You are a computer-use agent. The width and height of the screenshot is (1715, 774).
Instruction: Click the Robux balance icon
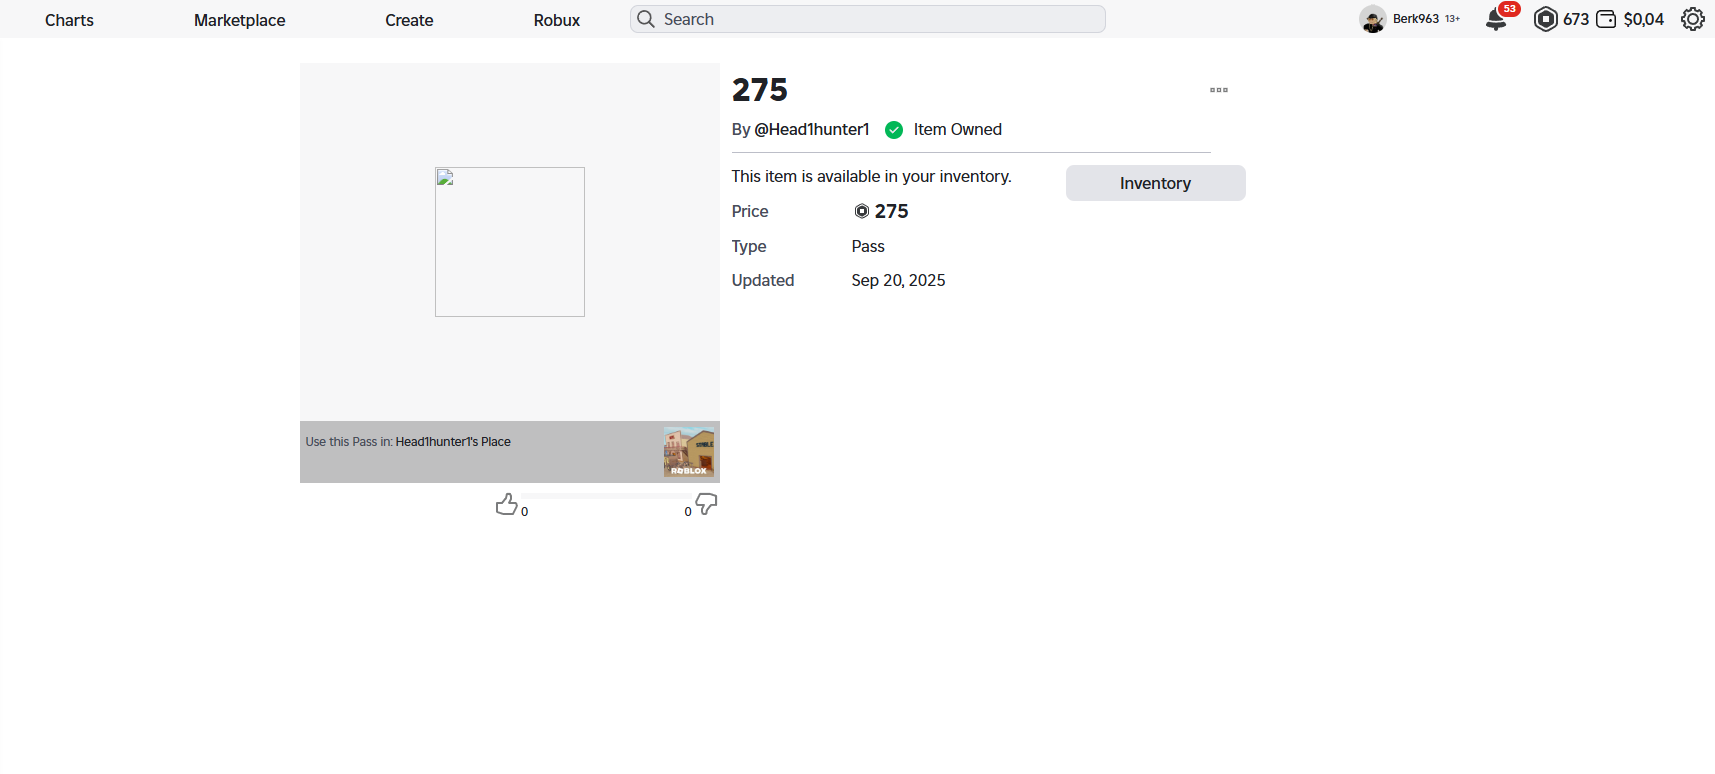(1545, 19)
